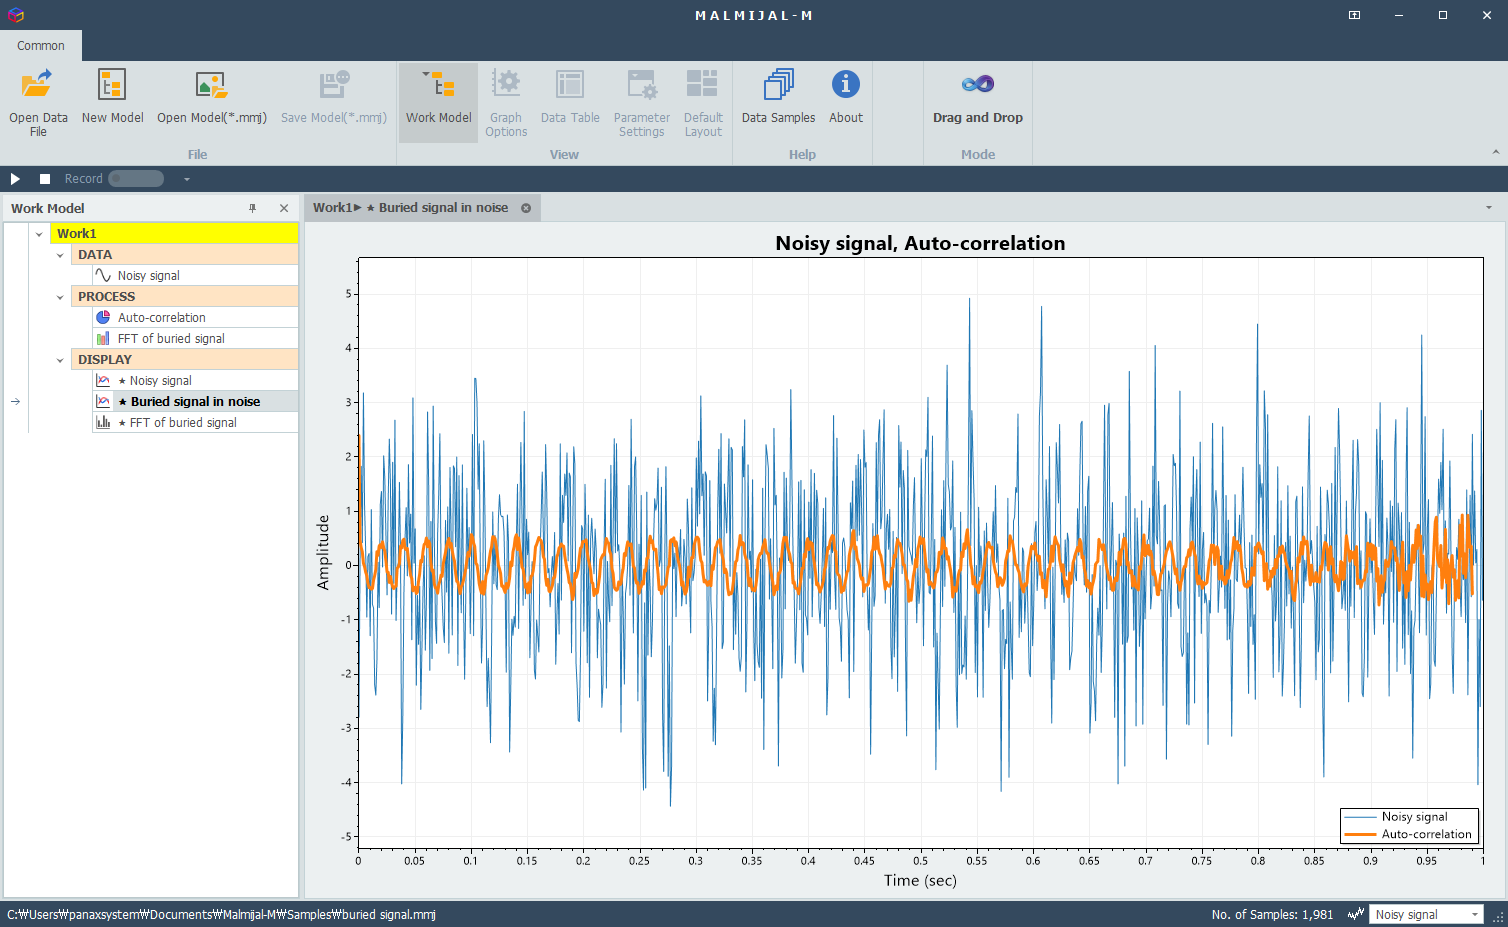This screenshot has height=927, width=1508.
Task: Select Noisy signal data item
Action: point(195,275)
